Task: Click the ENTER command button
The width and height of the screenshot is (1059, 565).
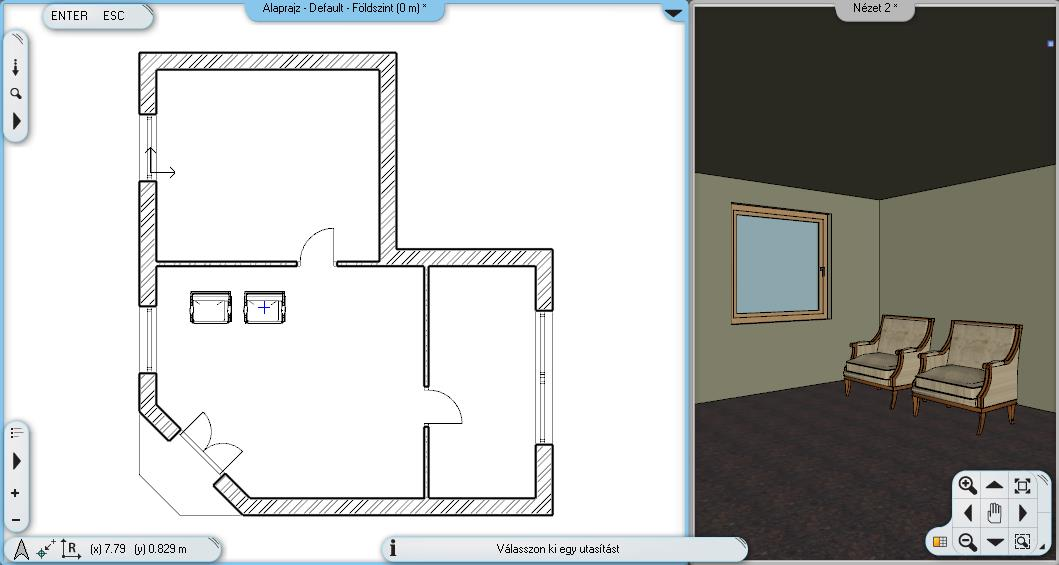Action: (70, 16)
